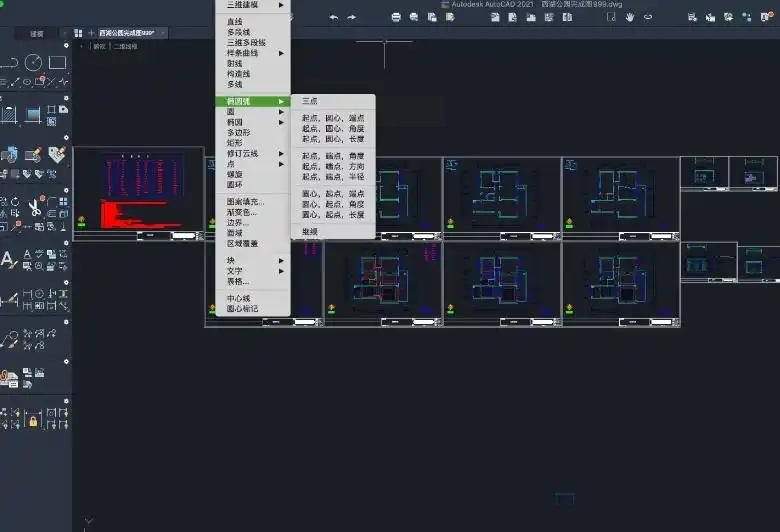Select the Gradient fill tool
This screenshot has width=780, height=532.
(x=33, y=115)
